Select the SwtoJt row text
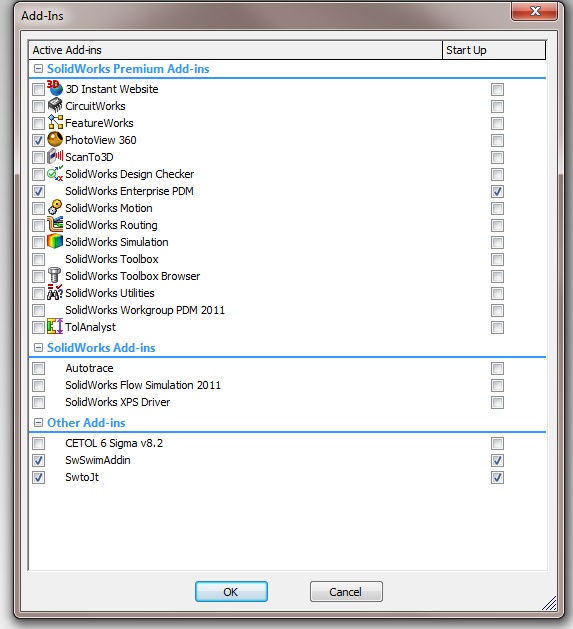This screenshot has width=573, height=629. tap(82, 477)
